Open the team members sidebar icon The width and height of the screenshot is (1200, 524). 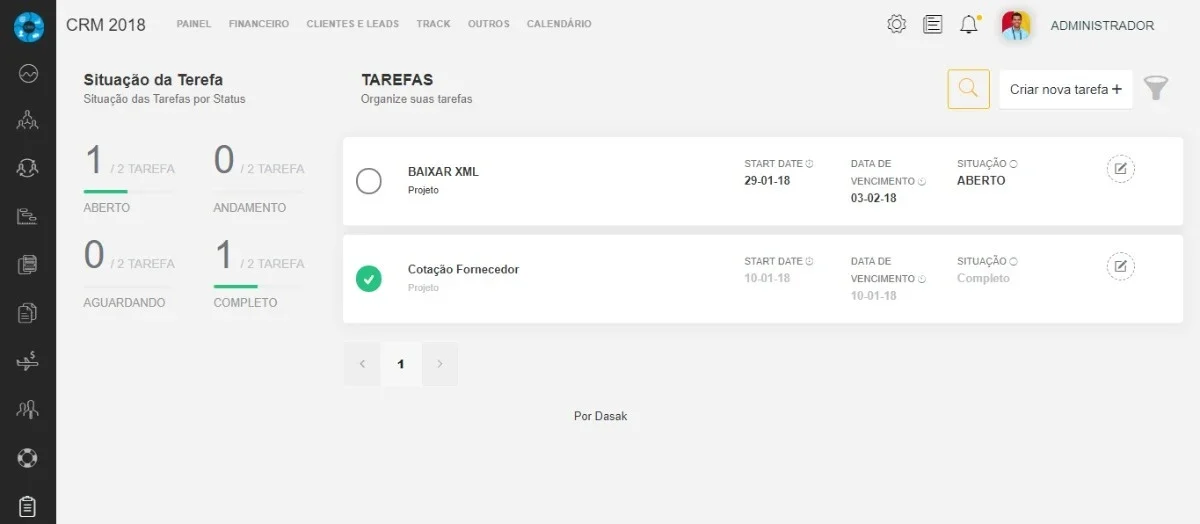[x=28, y=409]
